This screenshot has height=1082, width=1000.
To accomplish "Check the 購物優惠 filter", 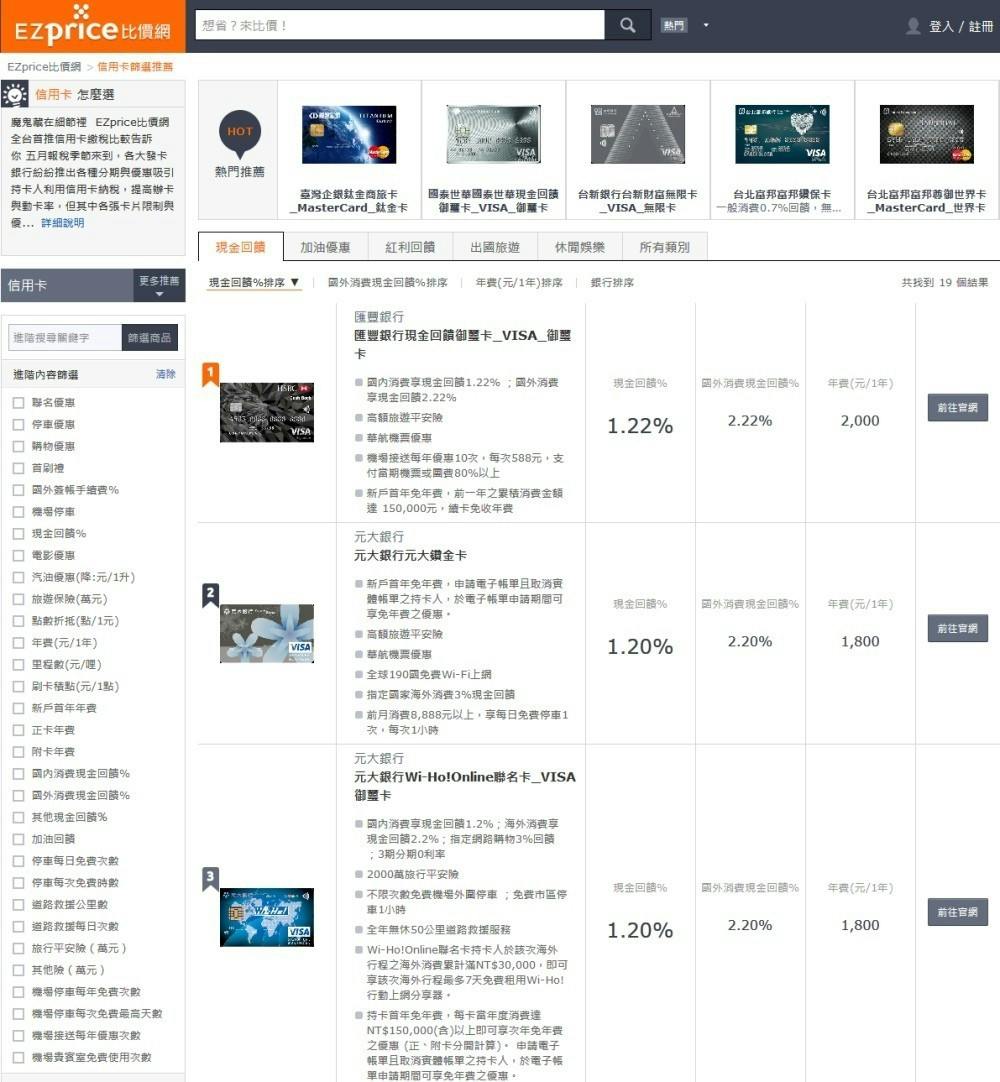I will [x=19, y=446].
